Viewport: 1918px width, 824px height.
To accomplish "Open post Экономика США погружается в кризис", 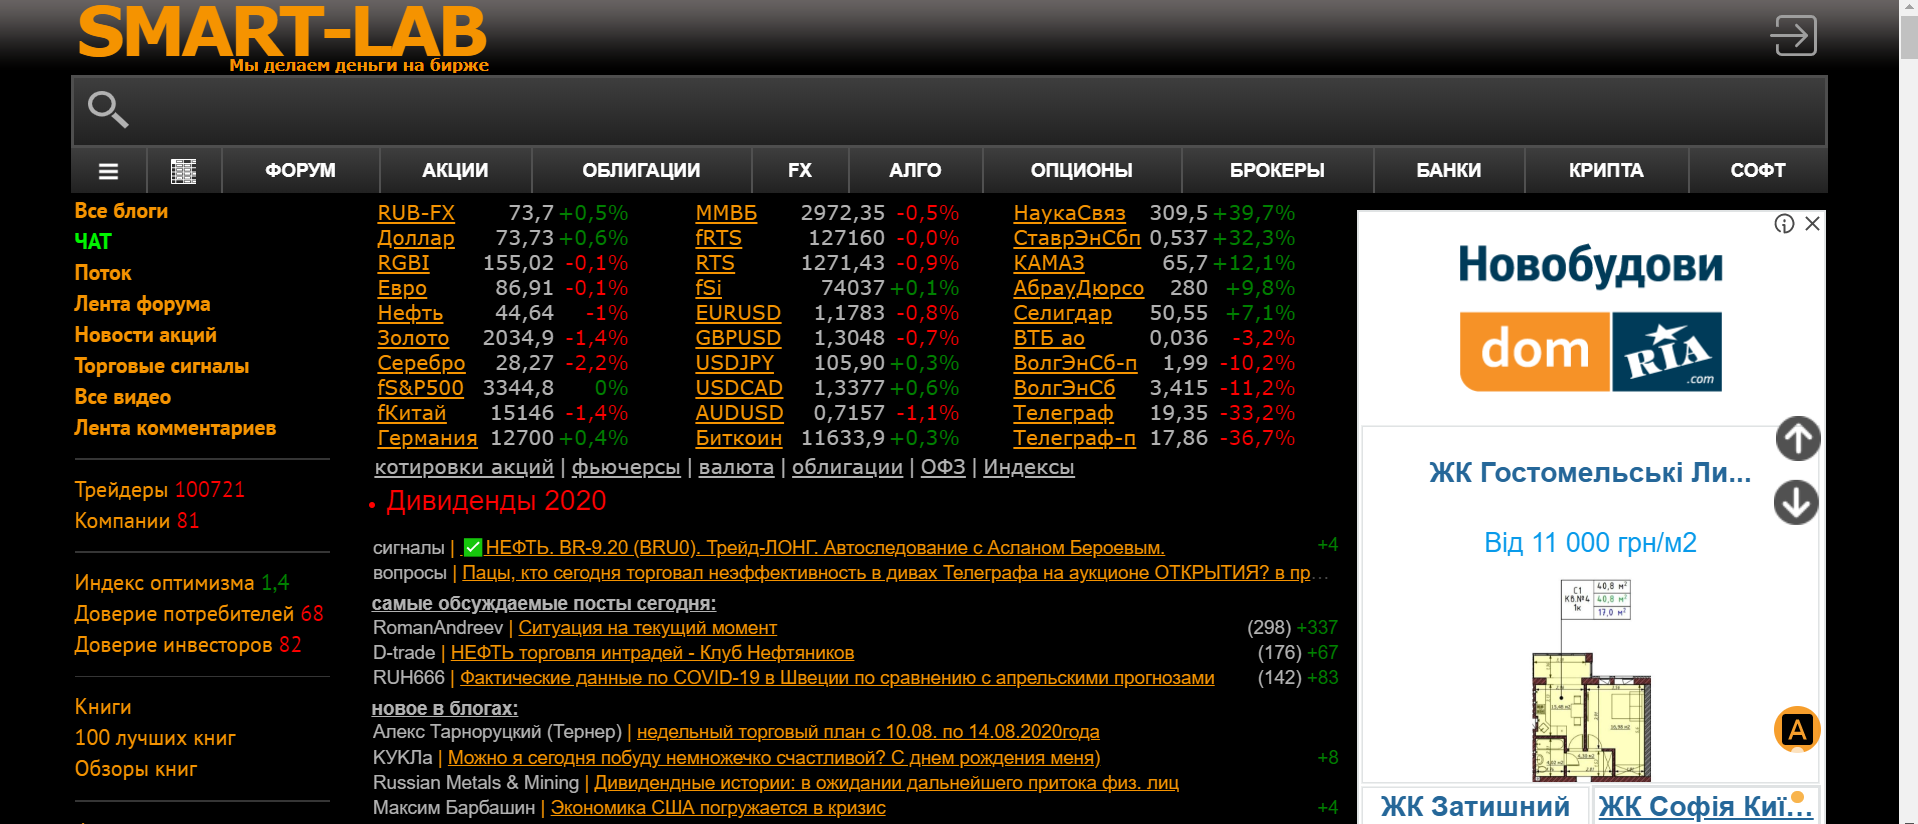I will (x=718, y=808).
